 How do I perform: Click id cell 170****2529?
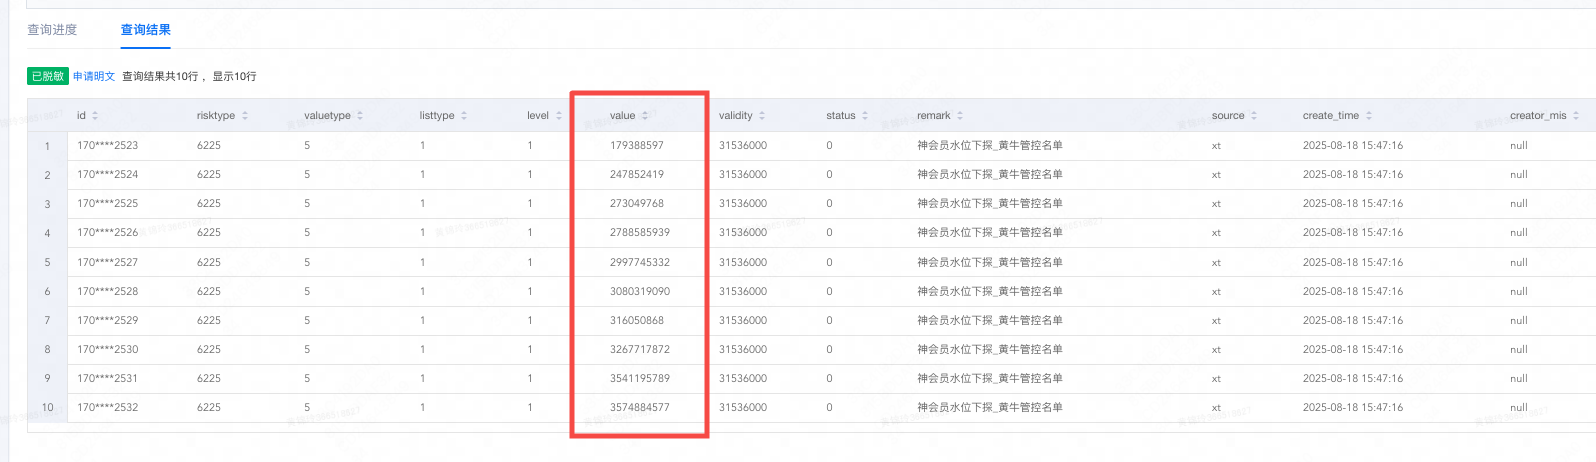pos(108,320)
